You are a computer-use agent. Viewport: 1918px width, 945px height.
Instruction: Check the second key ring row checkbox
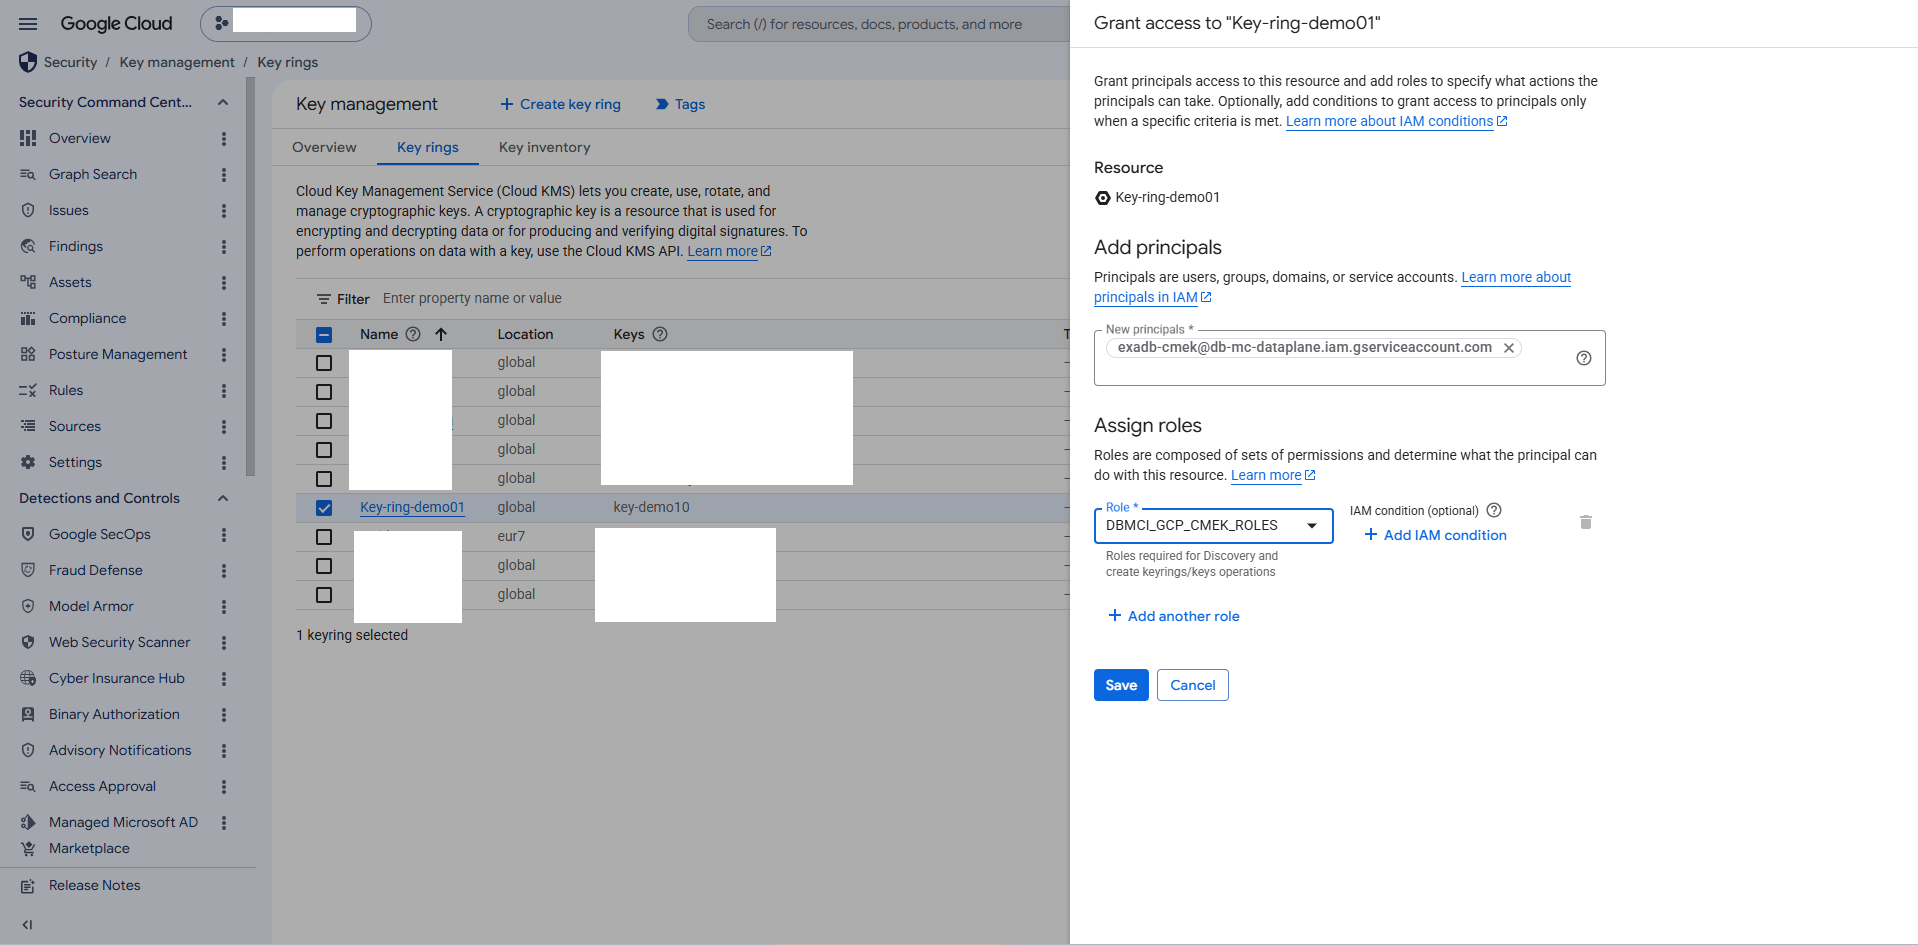(x=324, y=392)
